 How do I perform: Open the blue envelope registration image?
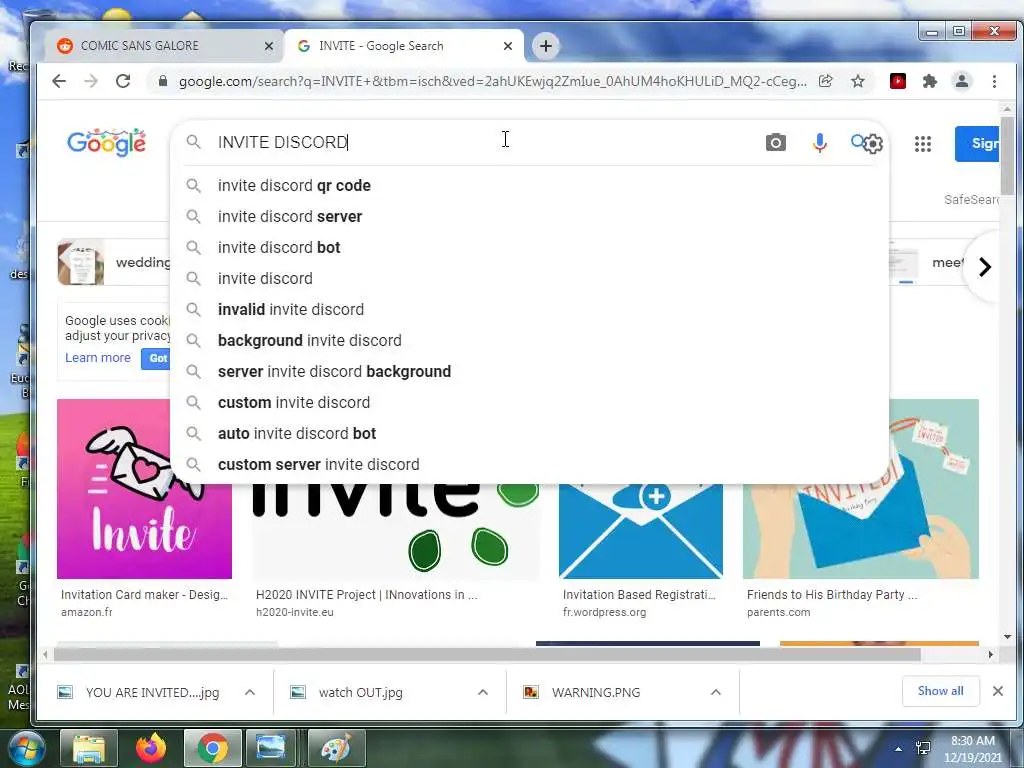641,530
